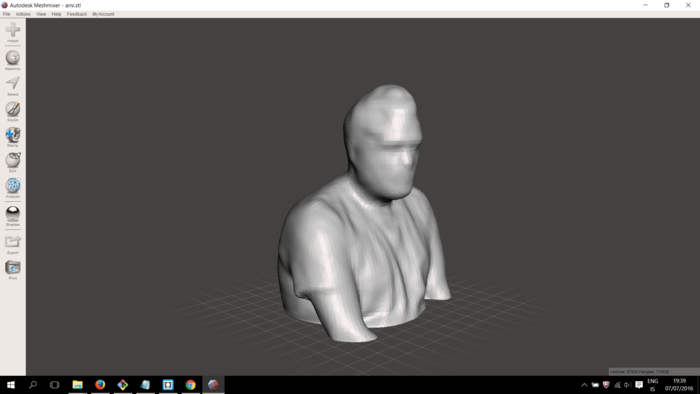
Task: Click the Print icon
Action: 12,267
